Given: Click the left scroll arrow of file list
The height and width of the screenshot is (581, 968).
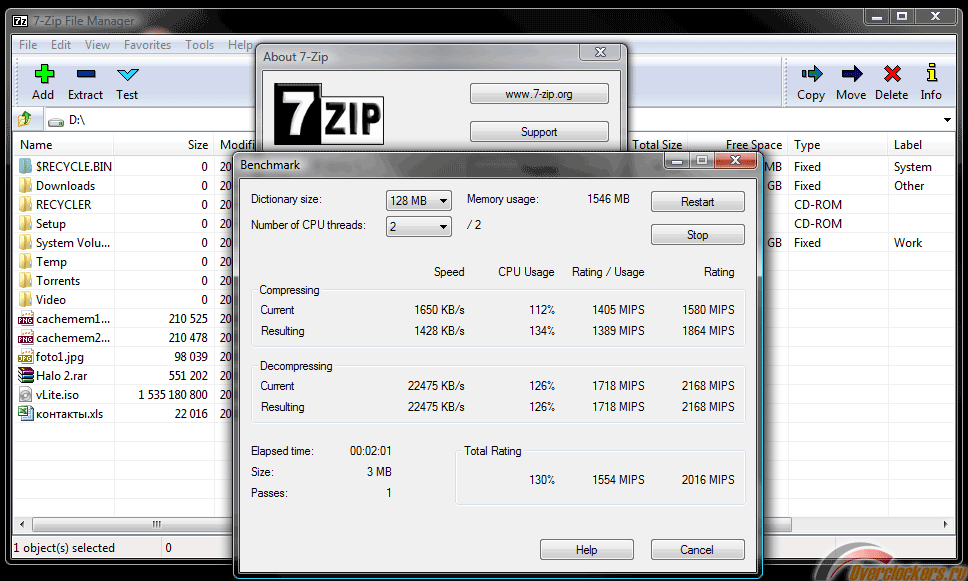Looking at the screenshot, I should (22, 524).
